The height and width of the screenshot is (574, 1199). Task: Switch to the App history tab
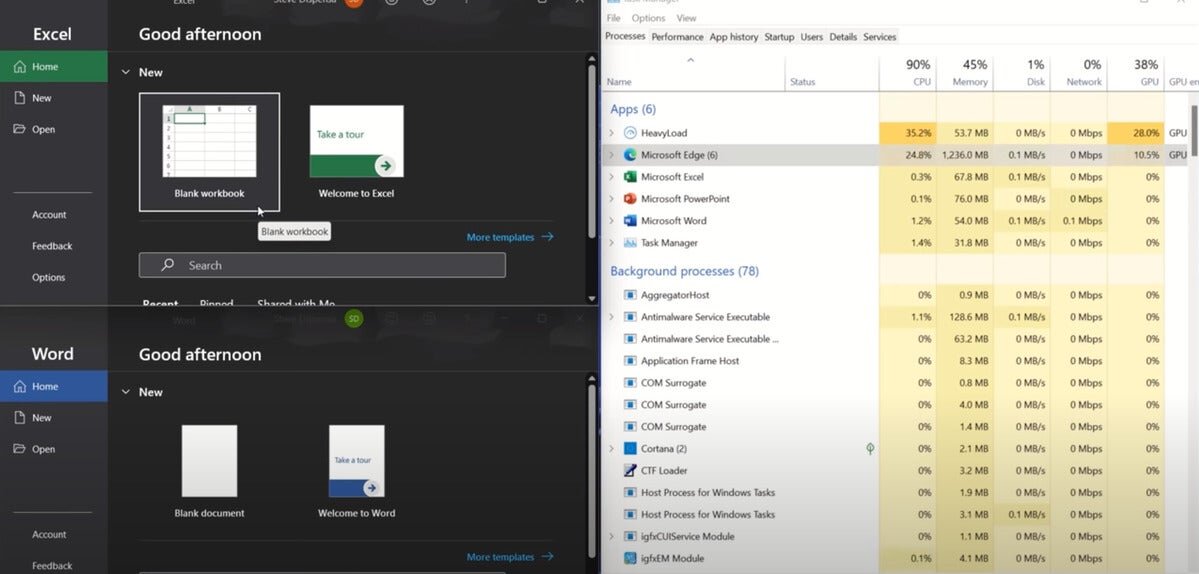(734, 37)
